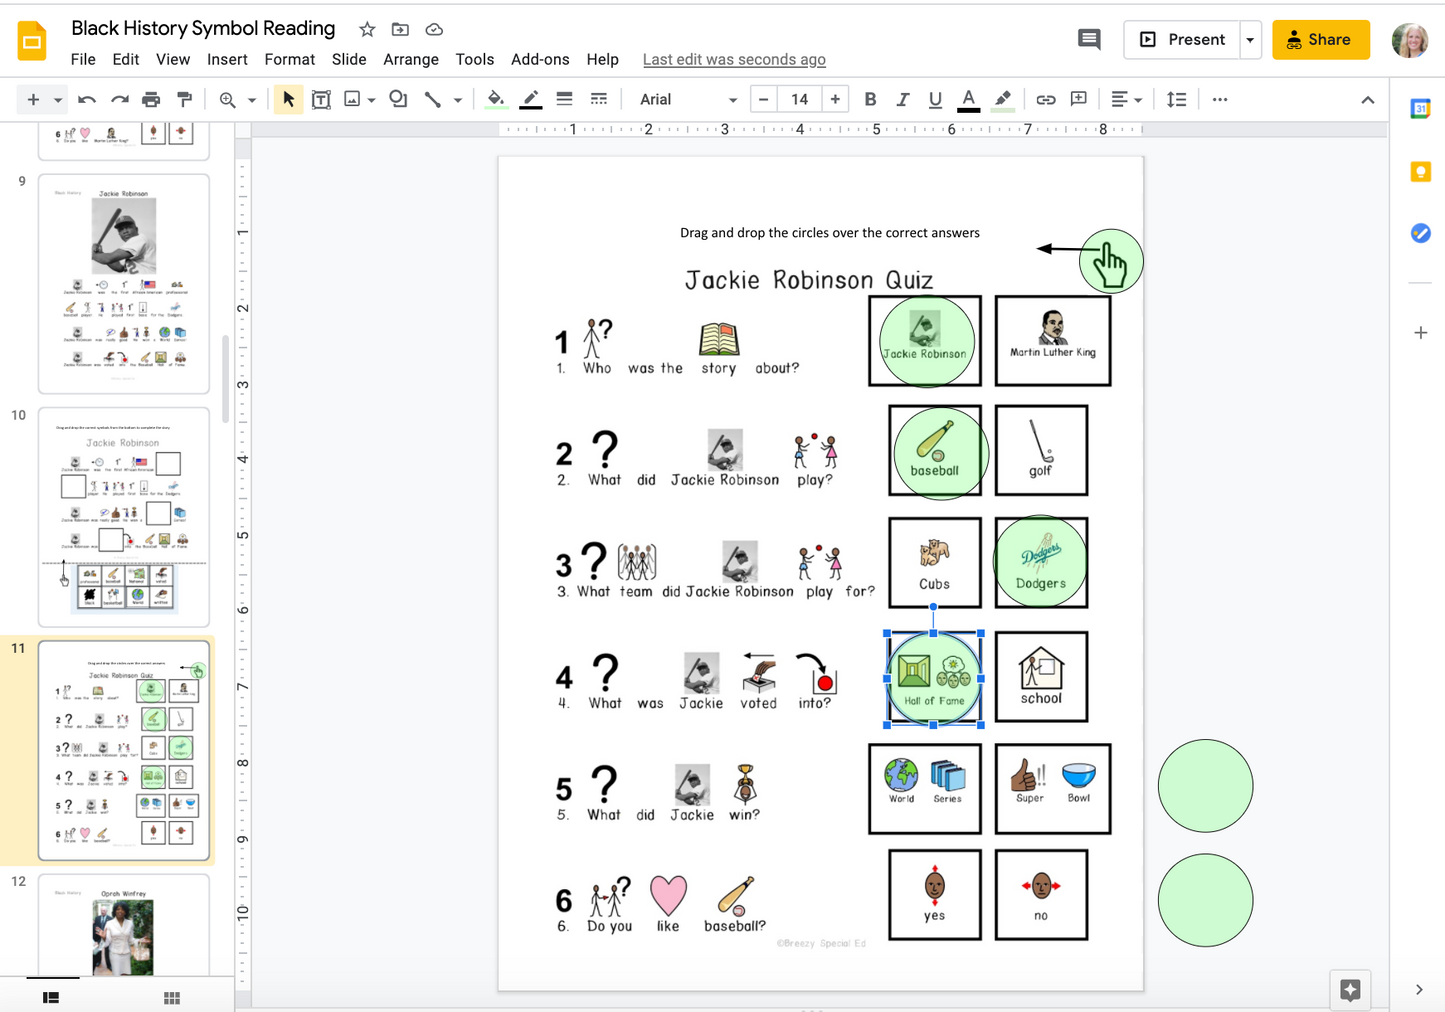This screenshot has height=1012, width=1445.
Task: Click the Shape tool icon
Action: [x=398, y=99]
